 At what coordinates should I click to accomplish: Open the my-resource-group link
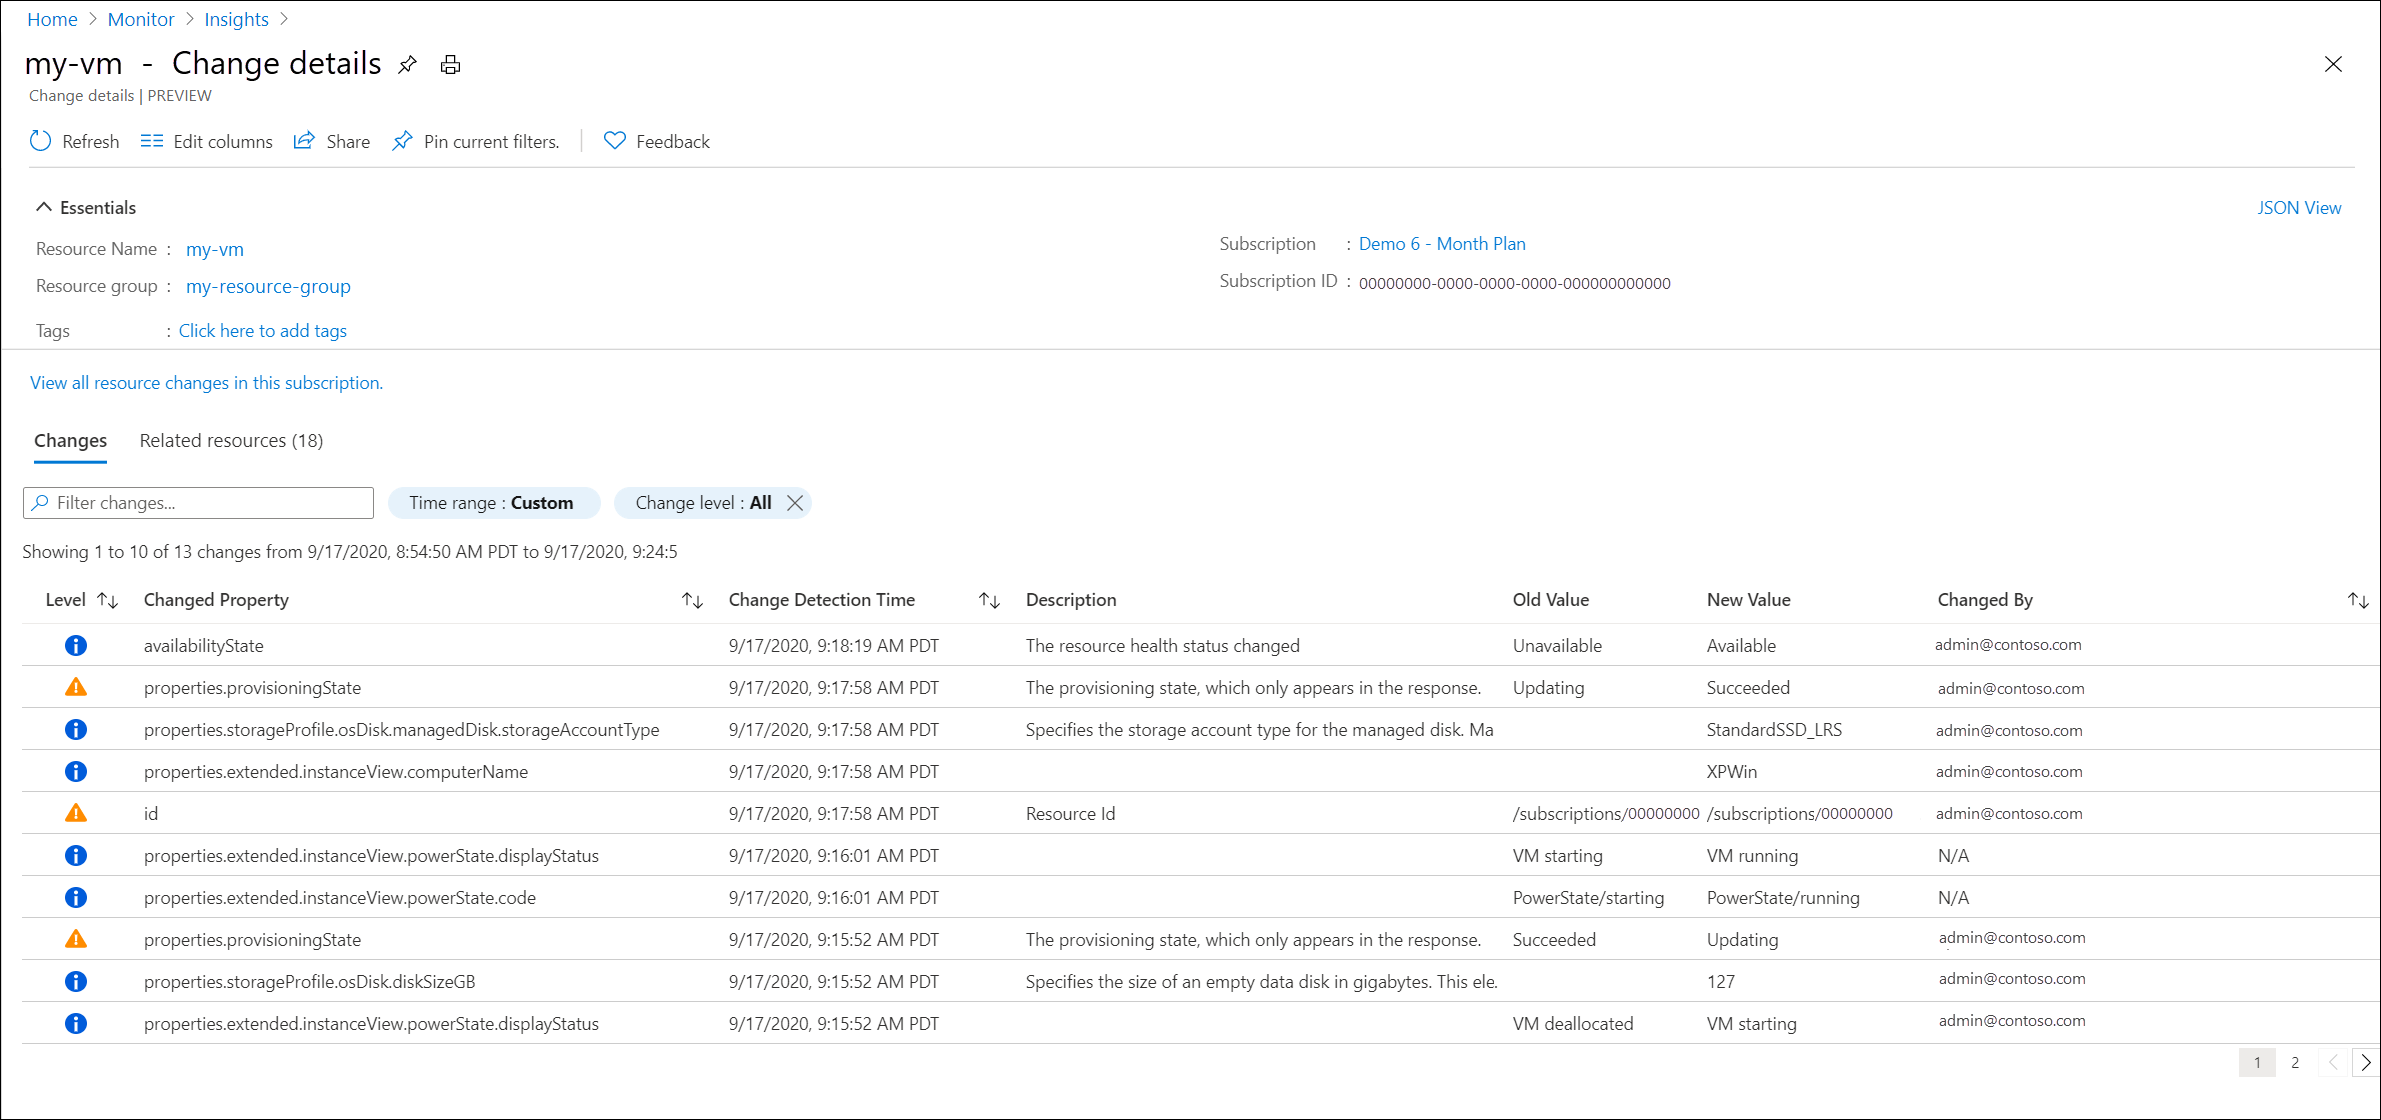tap(268, 286)
